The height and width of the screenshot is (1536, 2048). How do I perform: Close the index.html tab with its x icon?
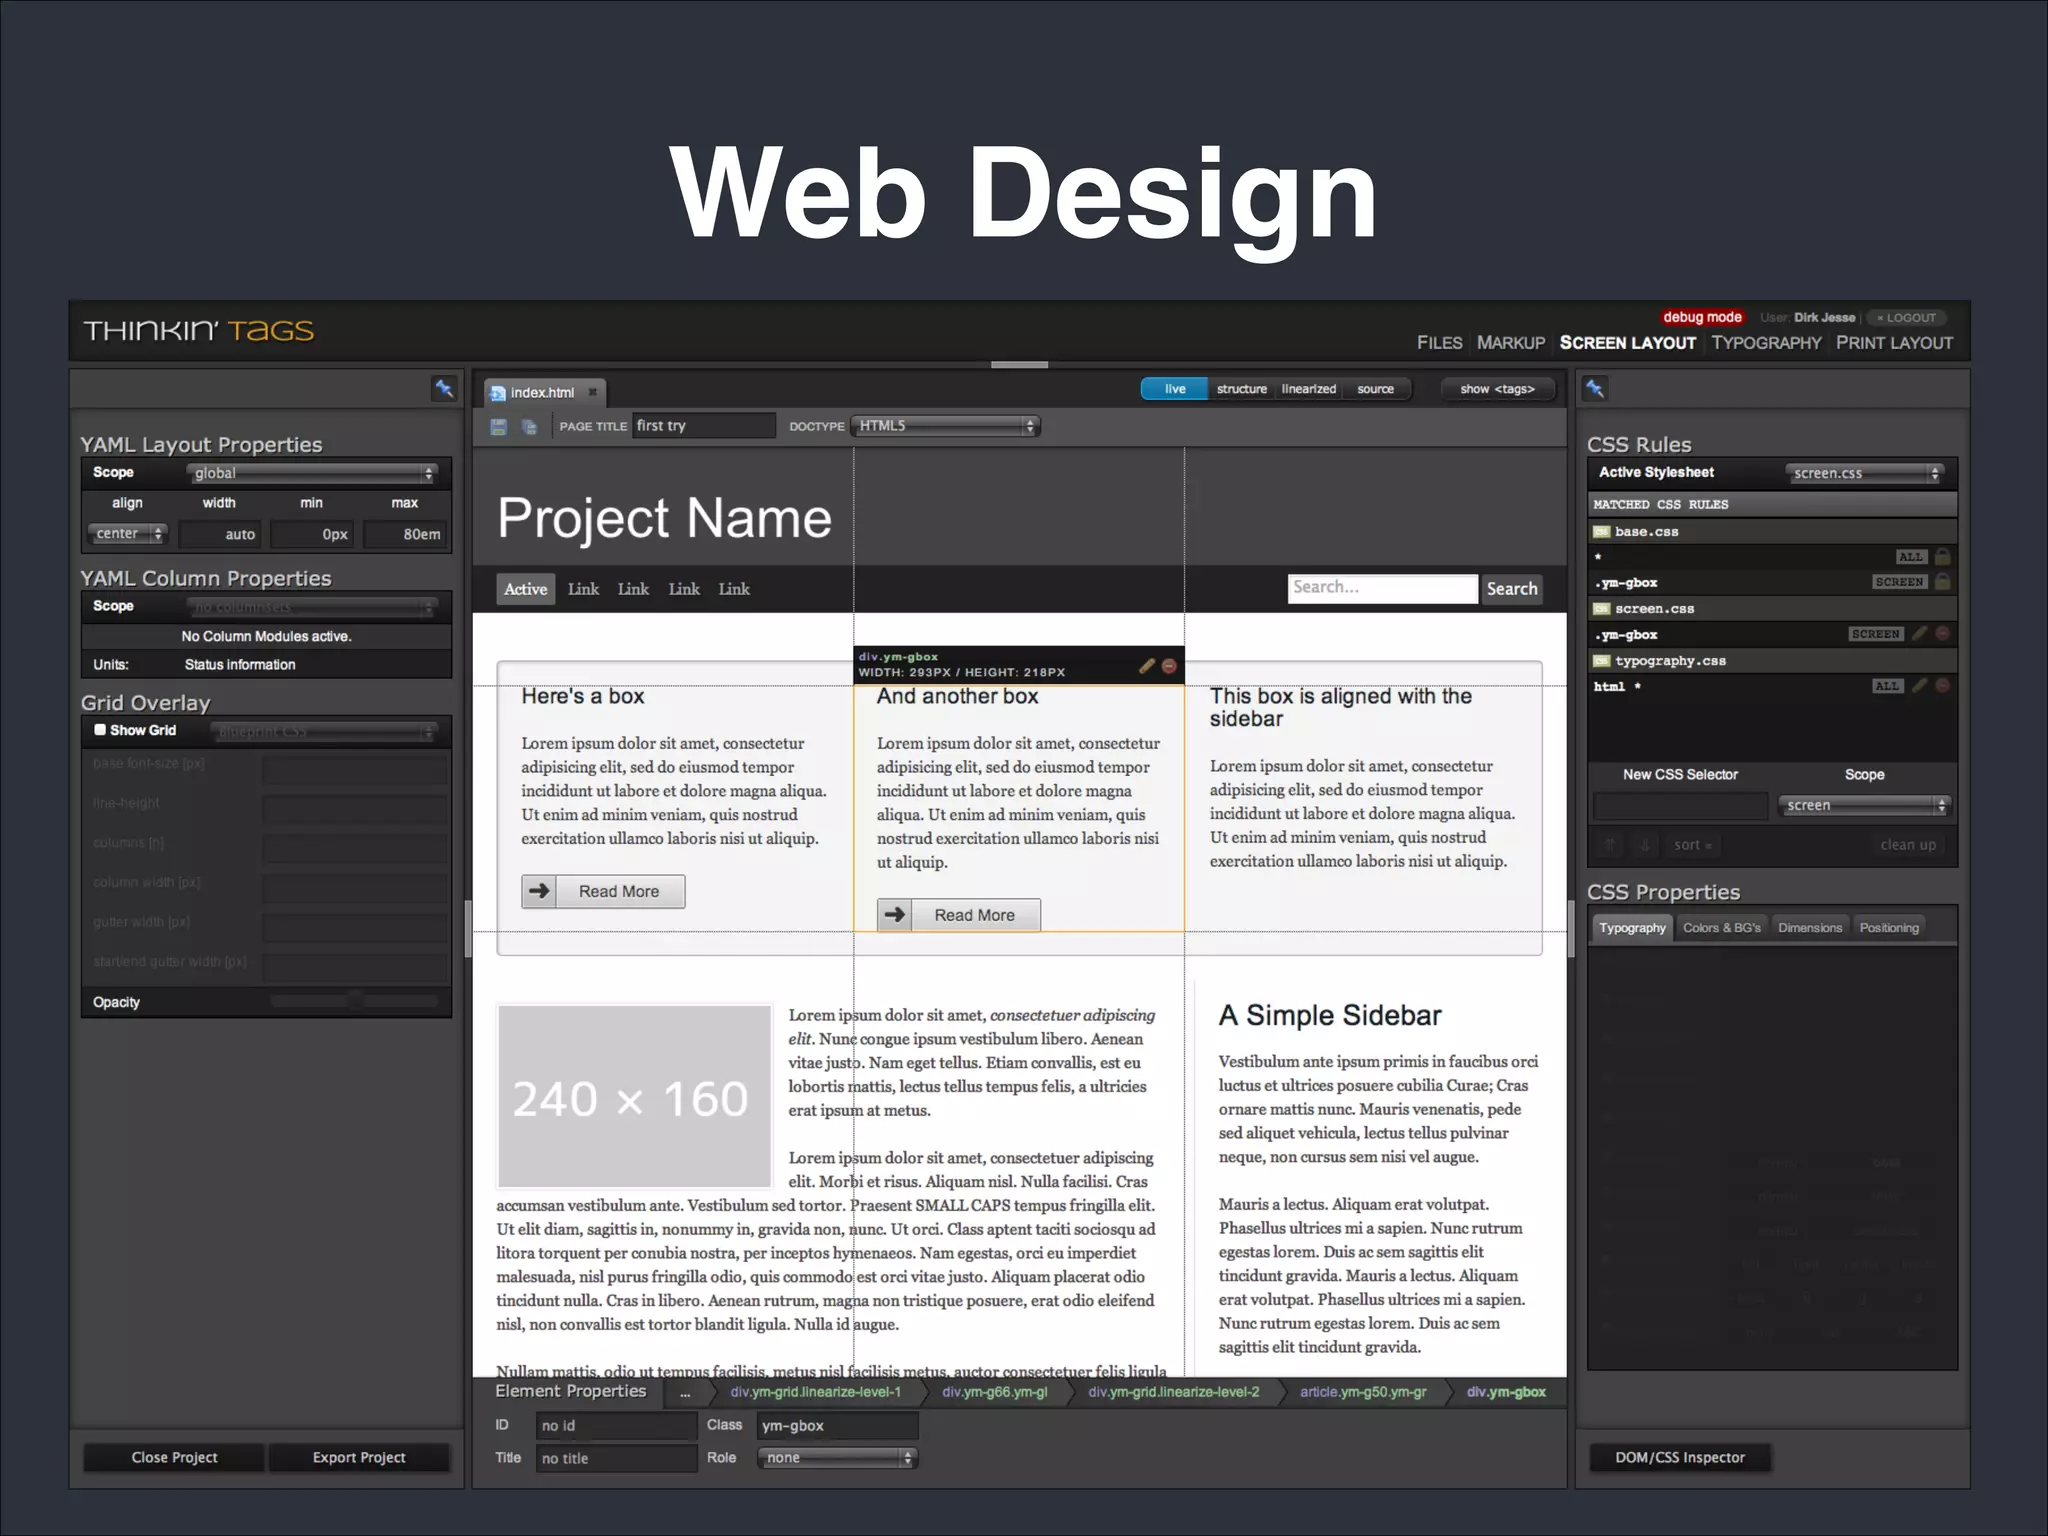click(593, 392)
